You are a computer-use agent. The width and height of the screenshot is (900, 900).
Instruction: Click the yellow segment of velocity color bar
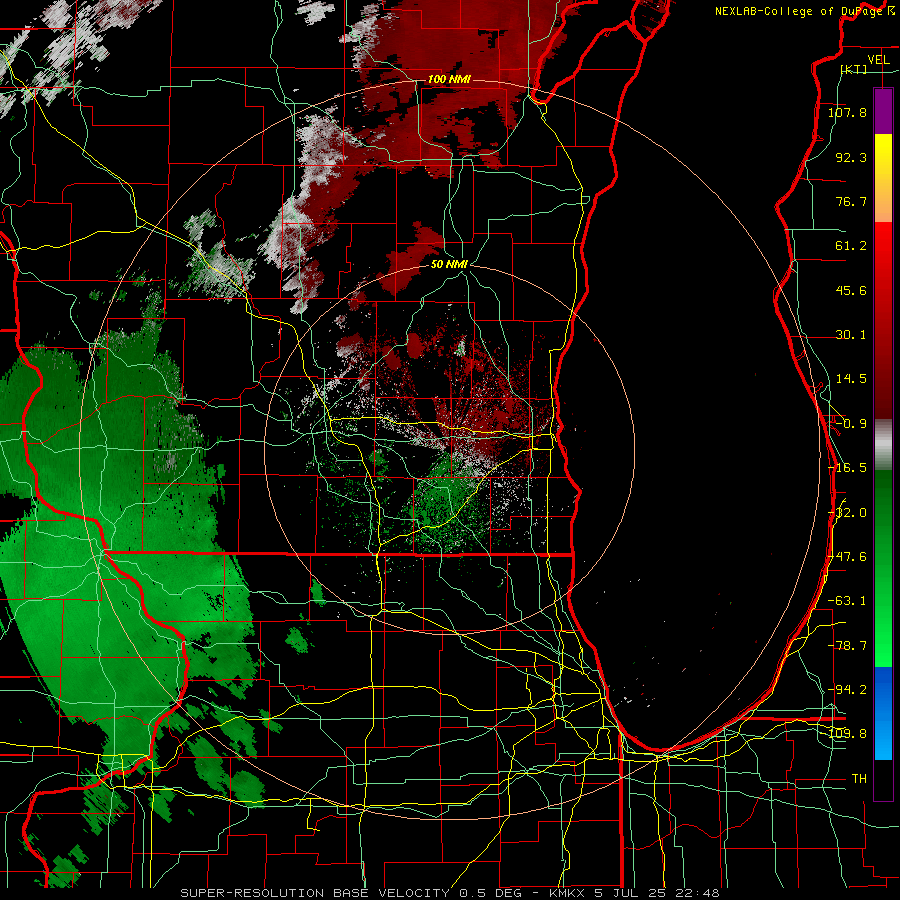(883, 156)
